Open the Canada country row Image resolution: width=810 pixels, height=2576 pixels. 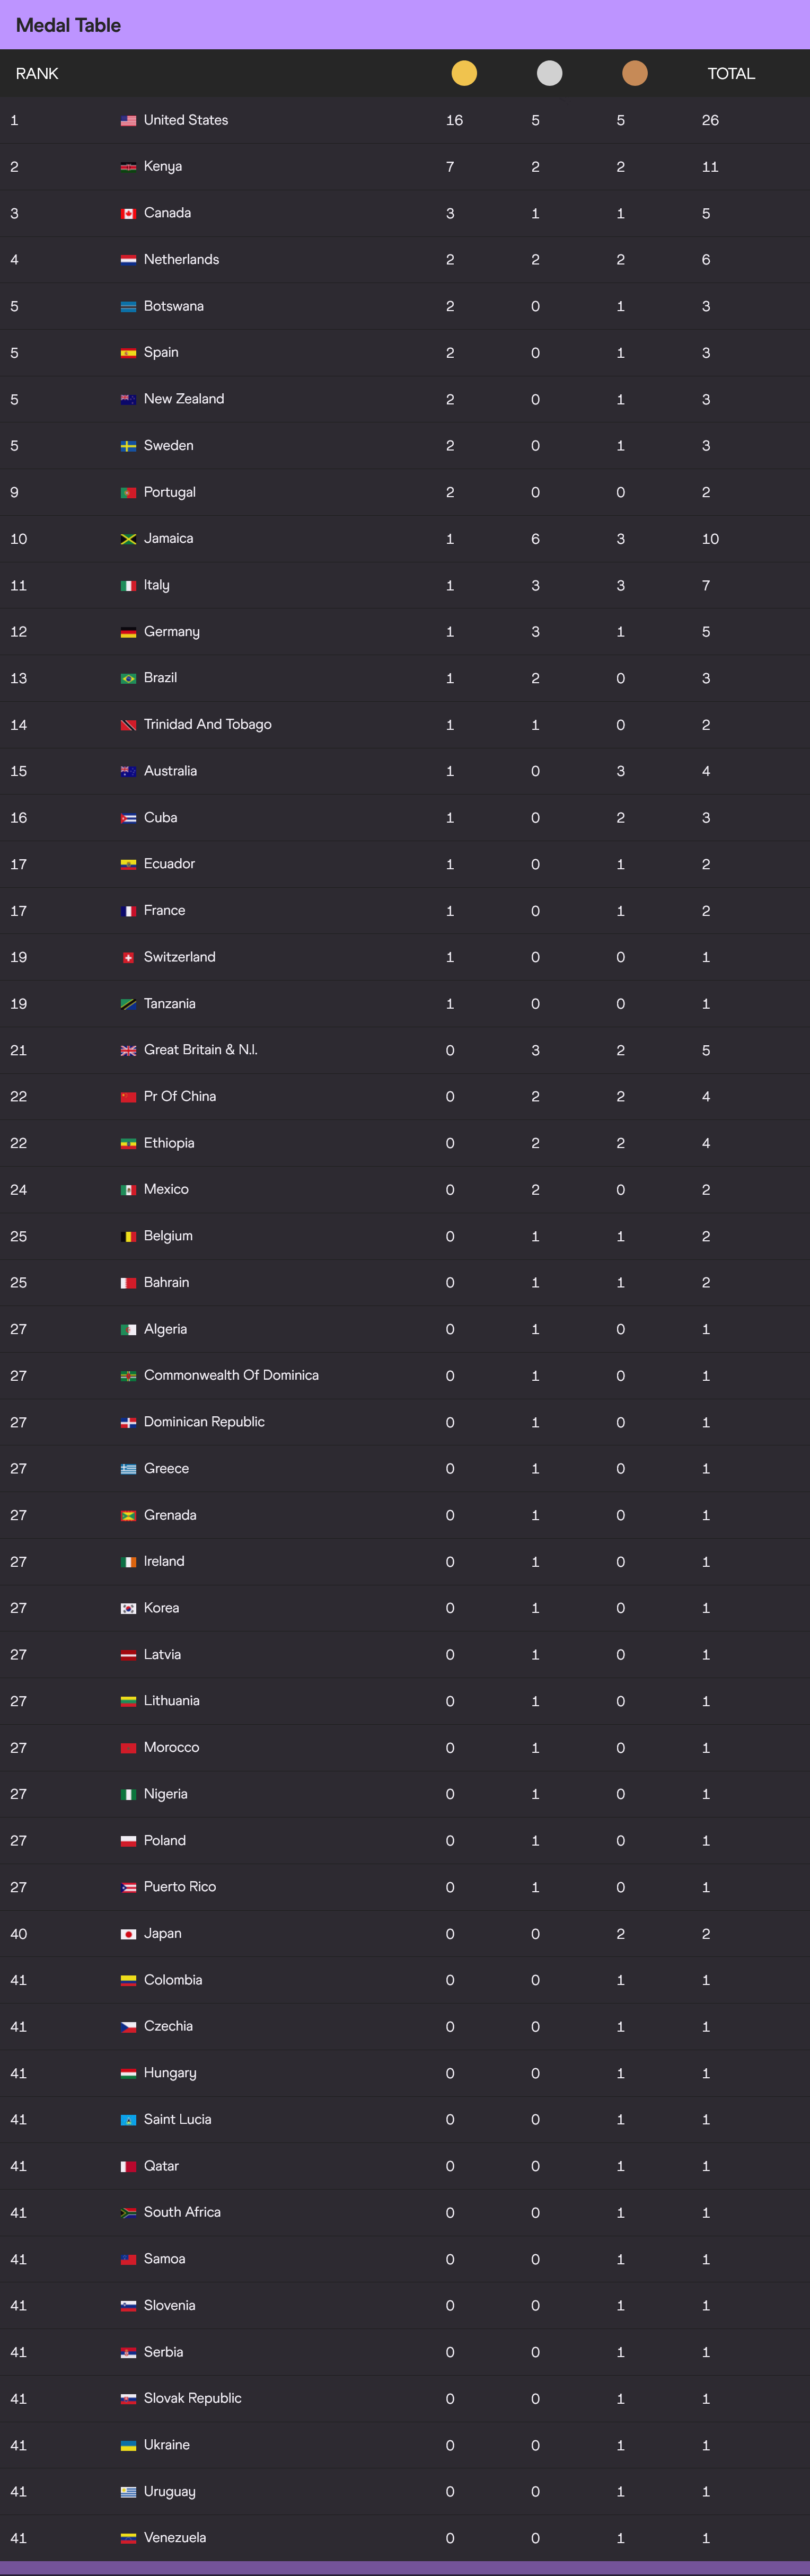tap(405, 213)
